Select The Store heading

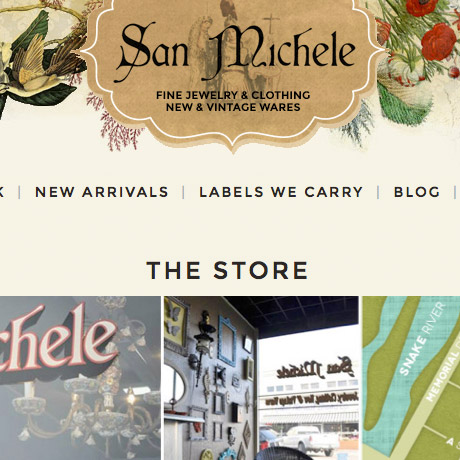point(227,270)
